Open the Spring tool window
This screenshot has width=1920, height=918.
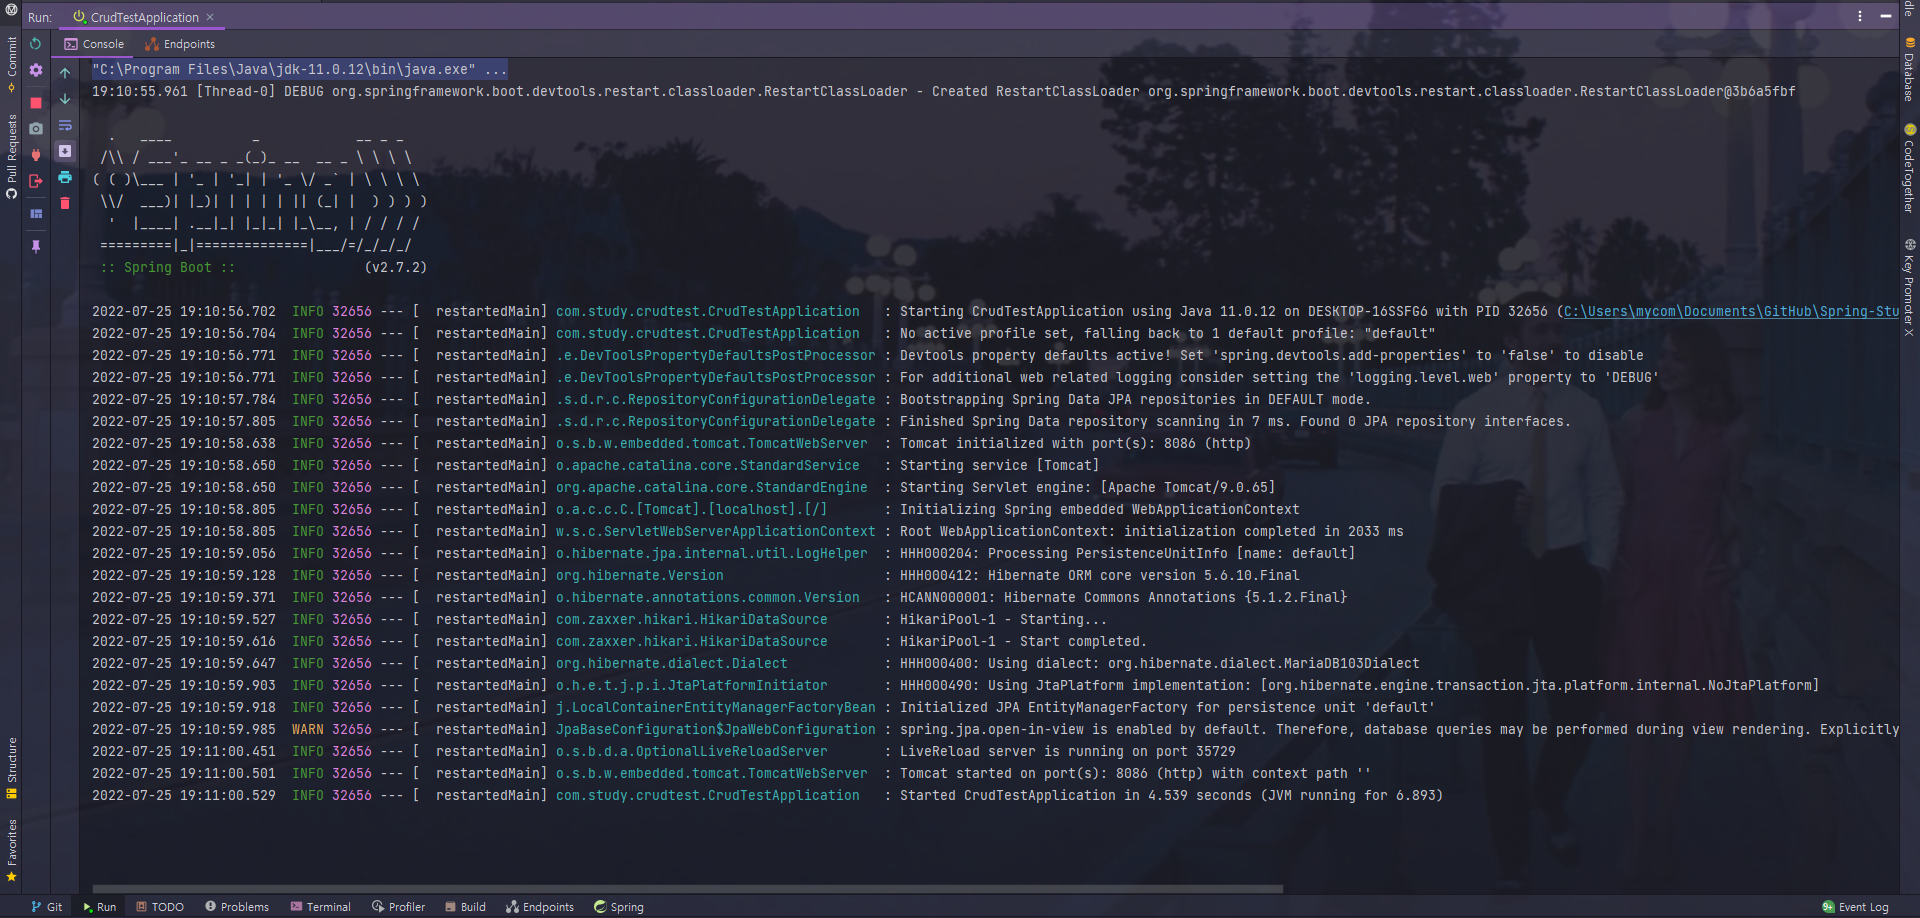coord(619,907)
